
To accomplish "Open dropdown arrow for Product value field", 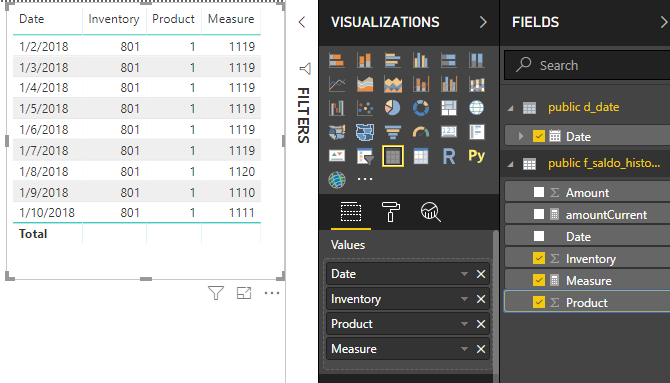I will (464, 324).
